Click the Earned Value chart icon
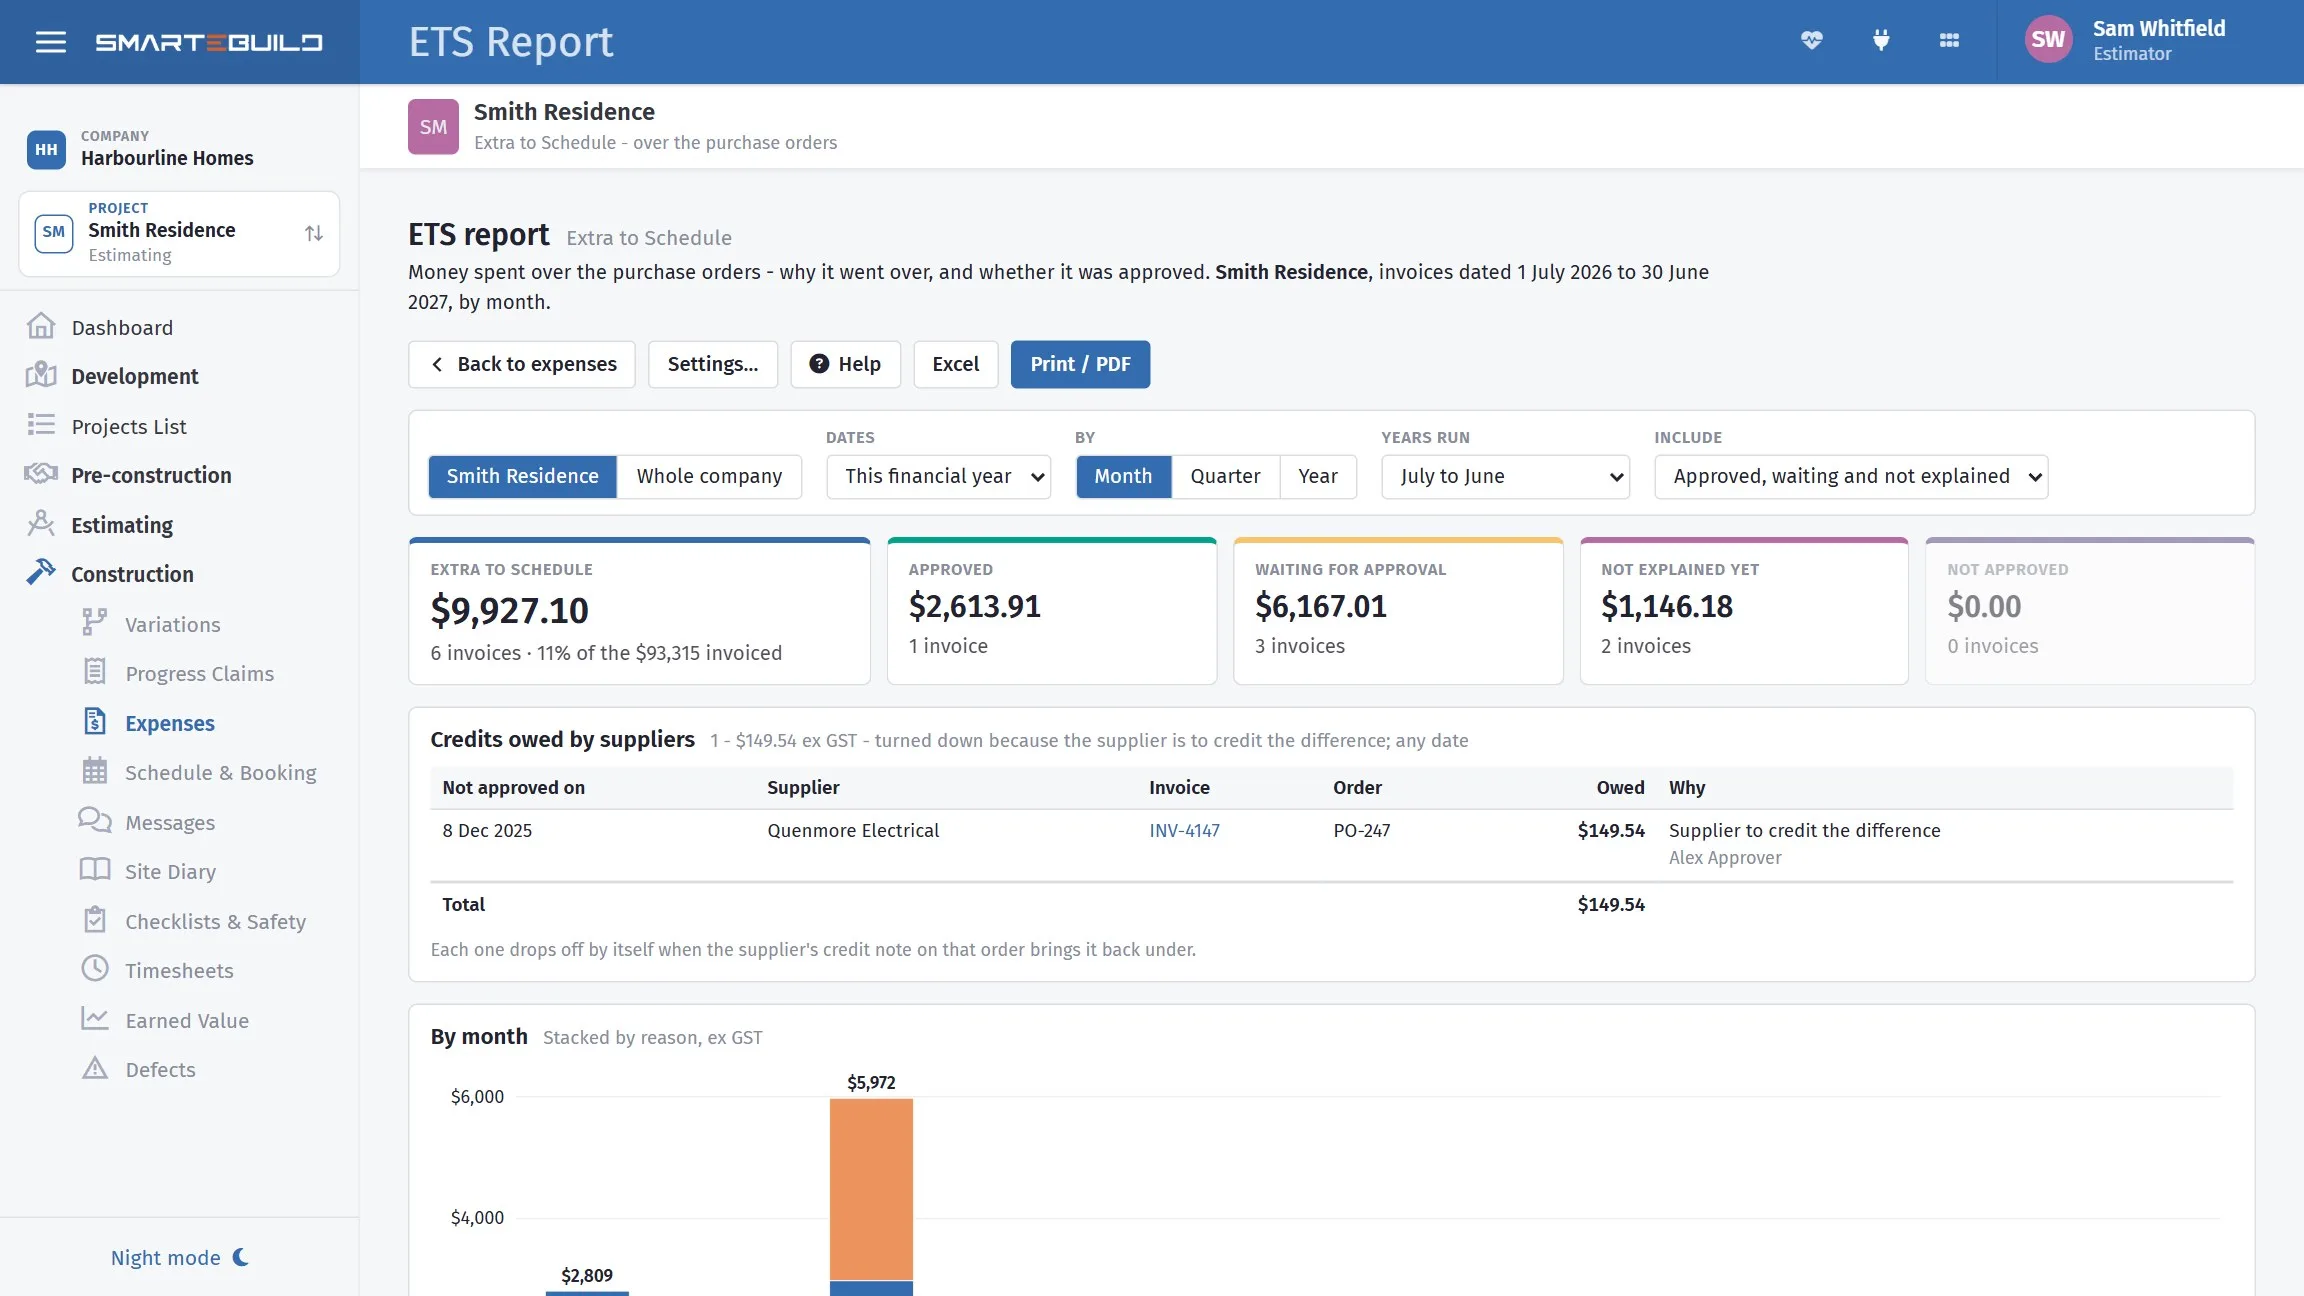The image size is (2304, 1296). (x=94, y=1019)
